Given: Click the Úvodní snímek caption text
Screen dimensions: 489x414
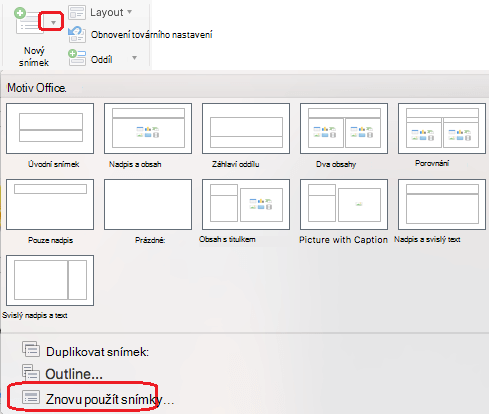Looking at the screenshot, I should [54, 164].
